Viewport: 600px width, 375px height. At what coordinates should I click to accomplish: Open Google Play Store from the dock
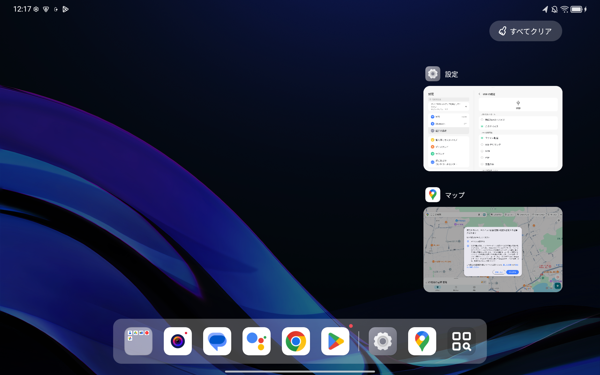pyautogui.click(x=335, y=341)
